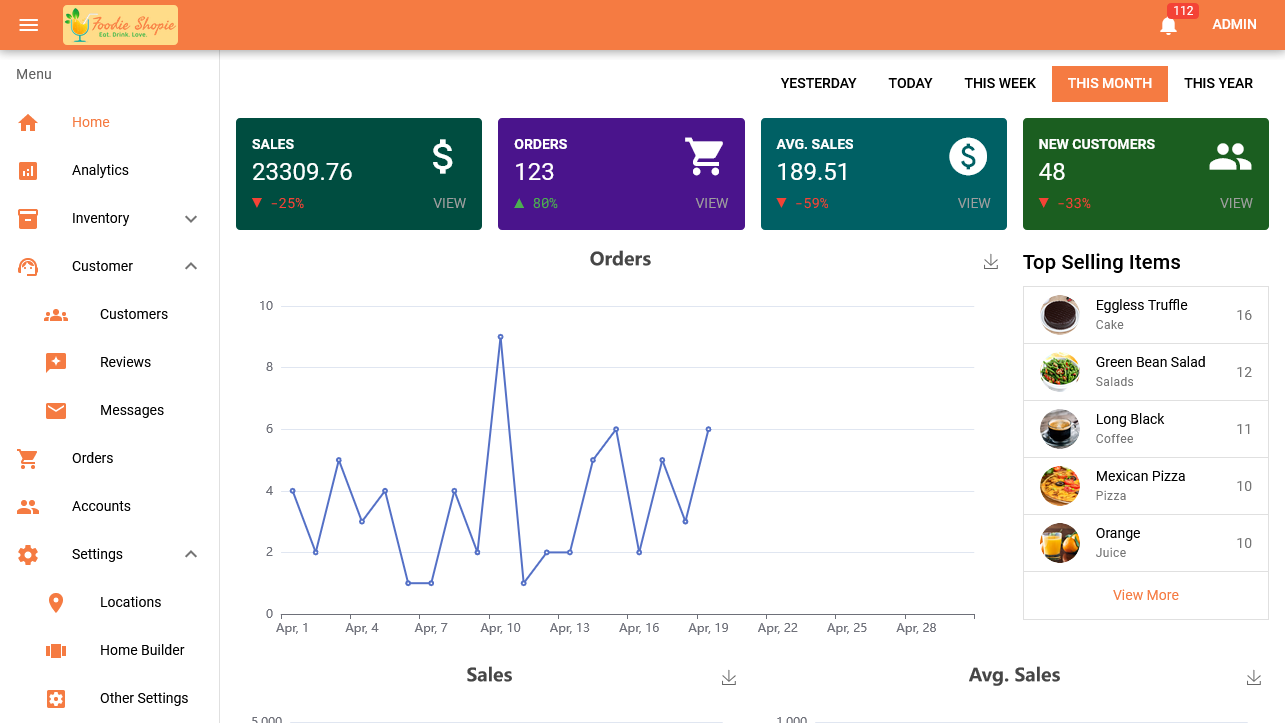
Task: Click cart icon on Orders card
Action: tap(704, 157)
